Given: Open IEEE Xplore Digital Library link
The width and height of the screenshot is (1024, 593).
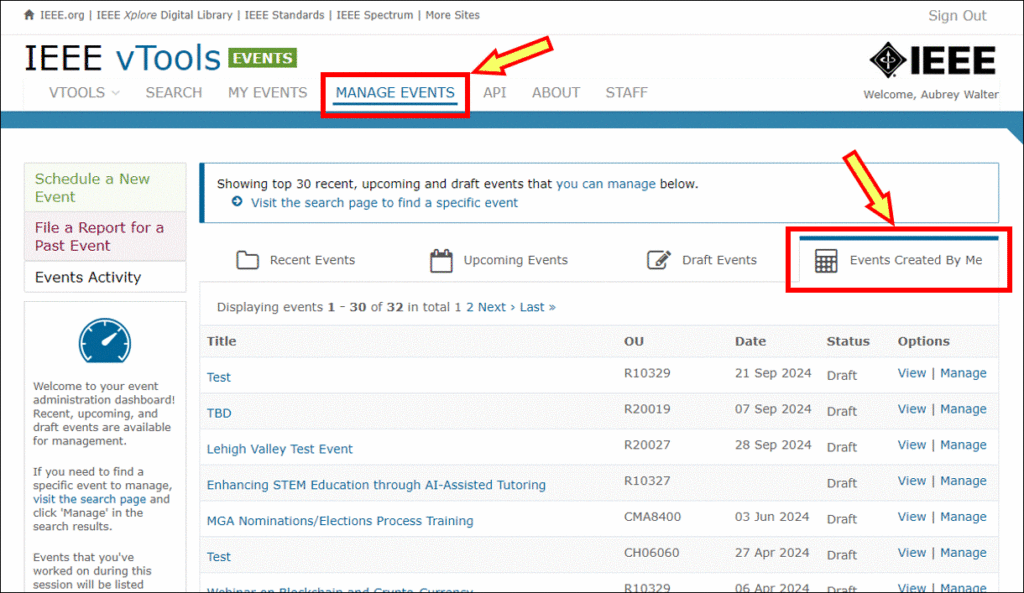Looking at the screenshot, I should tap(165, 15).
